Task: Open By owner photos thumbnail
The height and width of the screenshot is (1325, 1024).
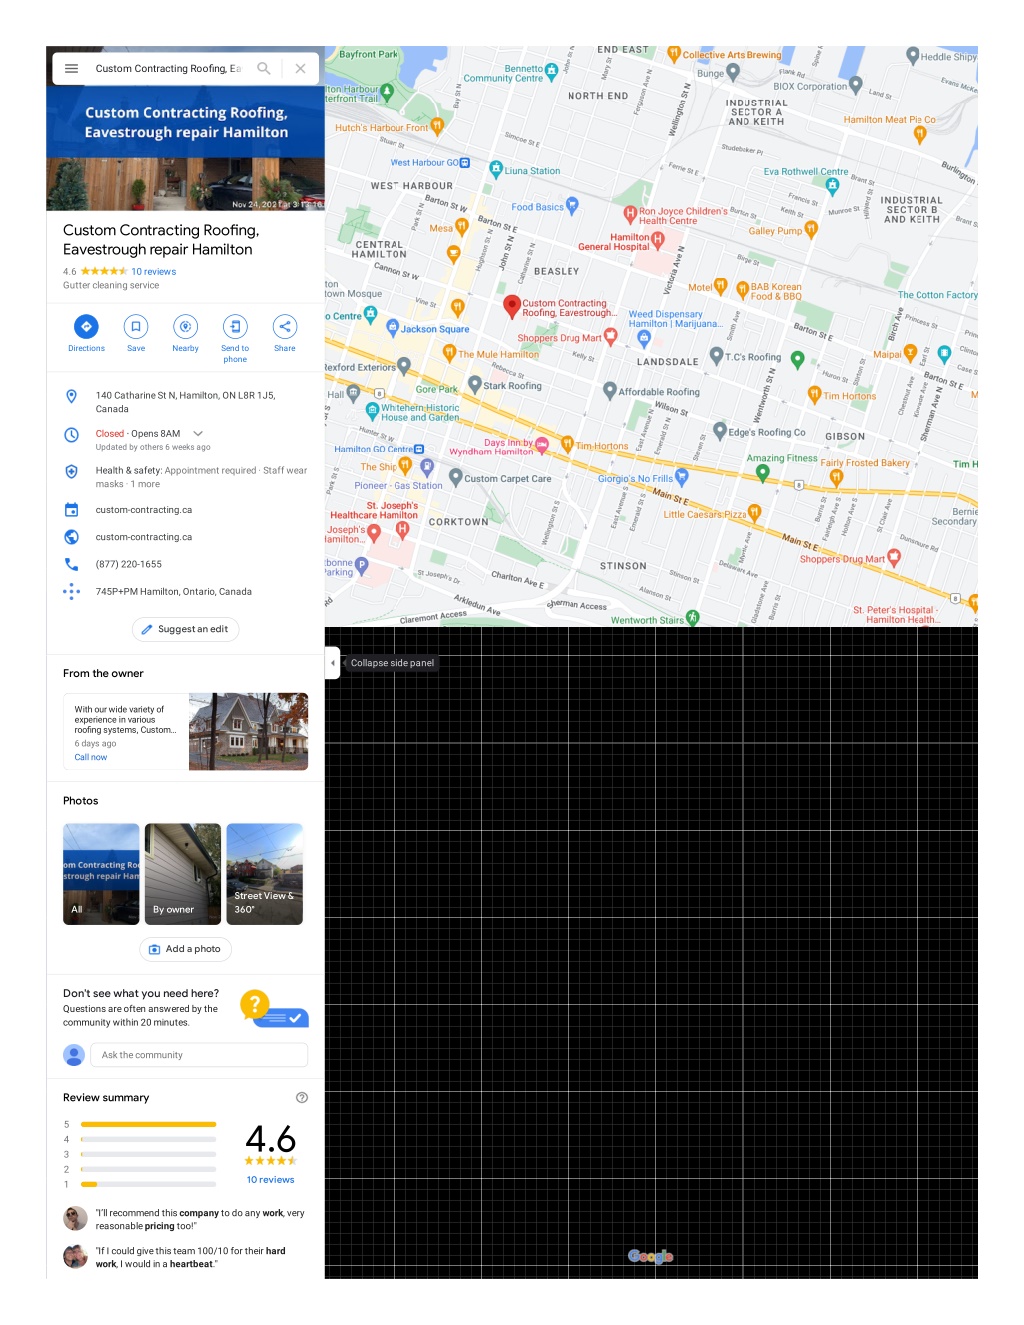Action: click(183, 874)
